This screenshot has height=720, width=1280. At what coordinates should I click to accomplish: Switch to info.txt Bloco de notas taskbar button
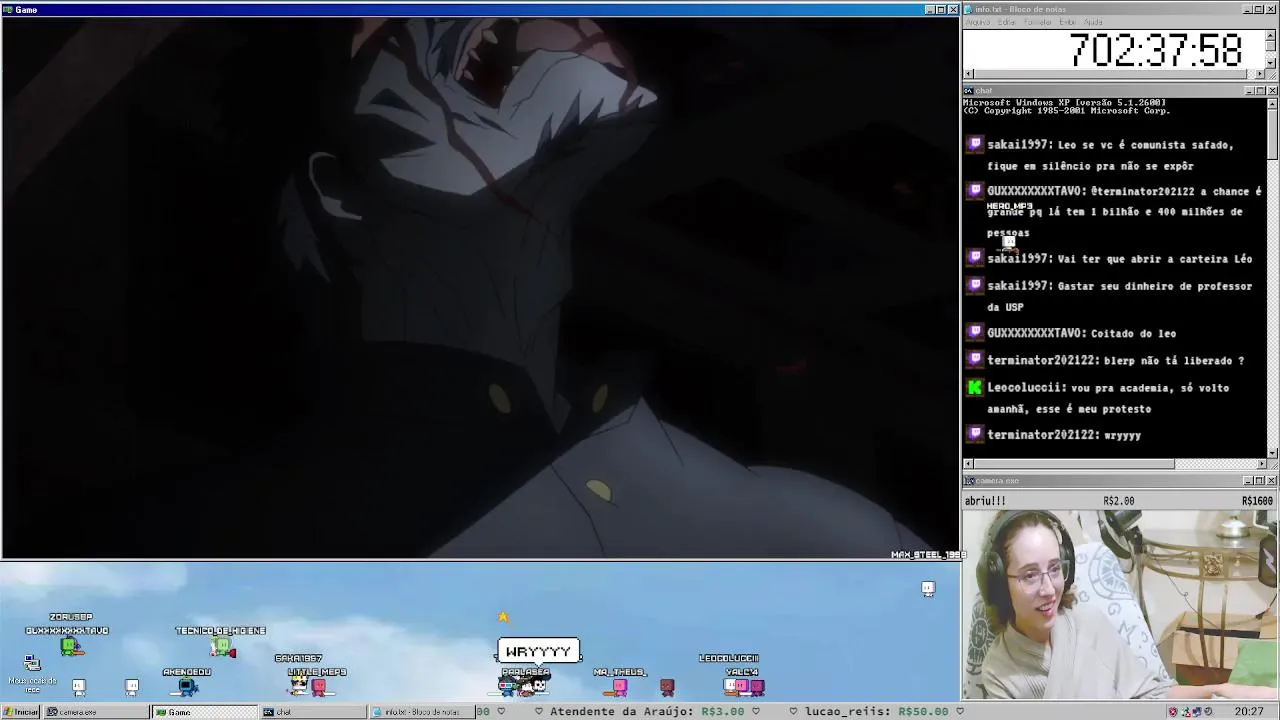click(x=420, y=712)
